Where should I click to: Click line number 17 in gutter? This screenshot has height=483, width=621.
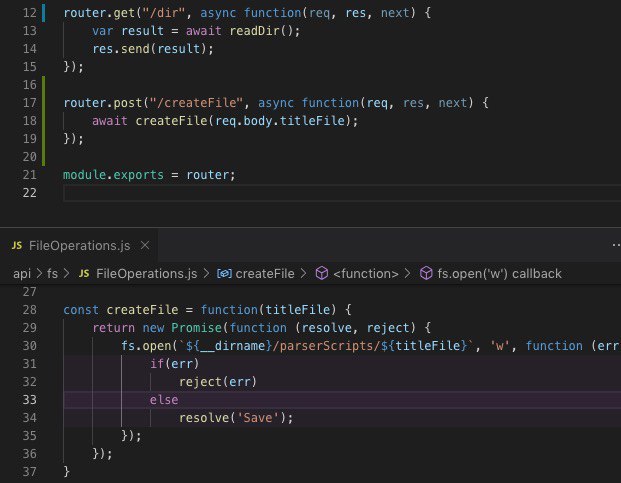coord(30,103)
